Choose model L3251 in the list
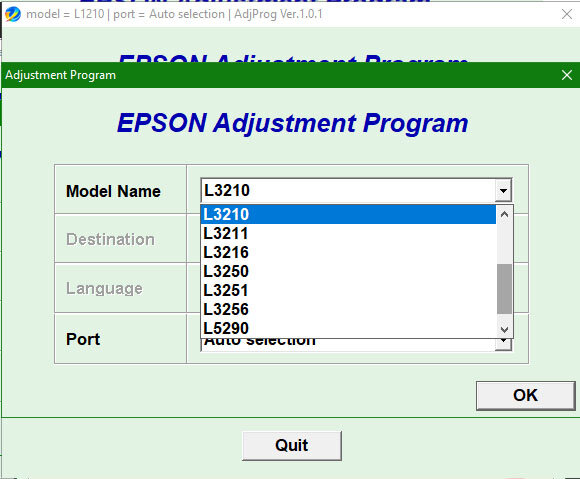580x479 pixels. point(348,290)
